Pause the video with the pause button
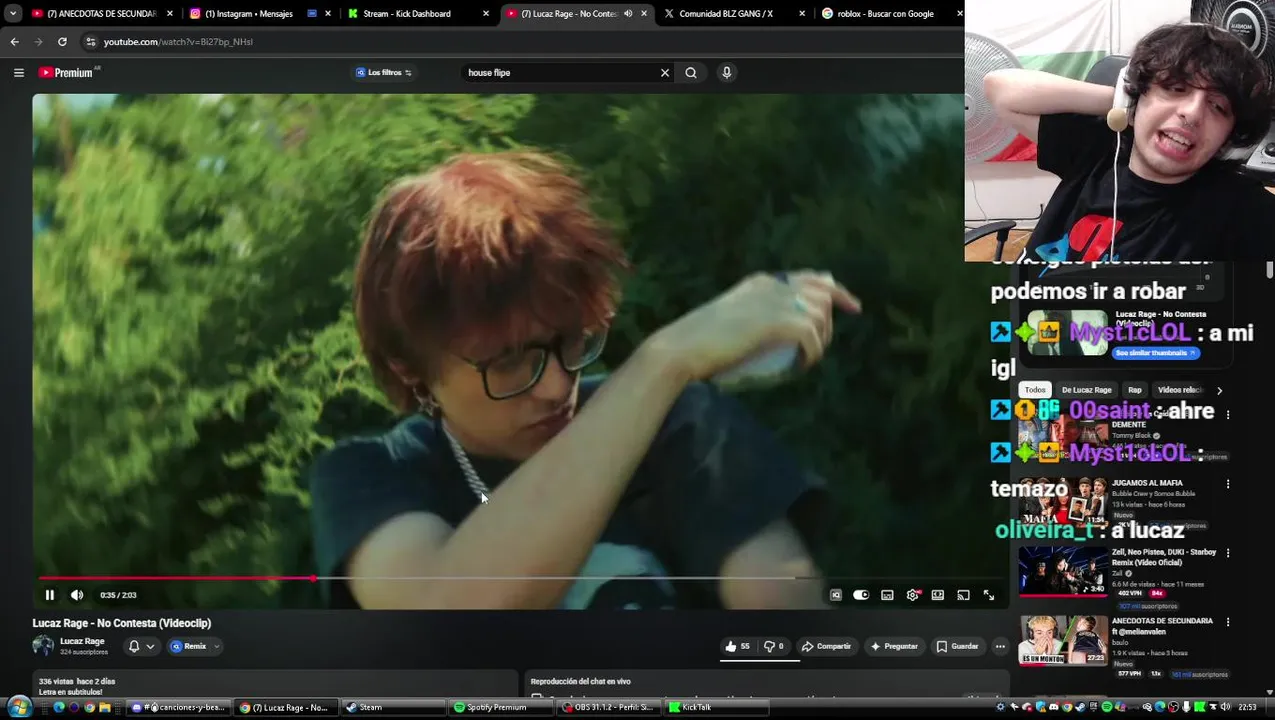This screenshot has height=720, width=1275. click(x=49, y=595)
